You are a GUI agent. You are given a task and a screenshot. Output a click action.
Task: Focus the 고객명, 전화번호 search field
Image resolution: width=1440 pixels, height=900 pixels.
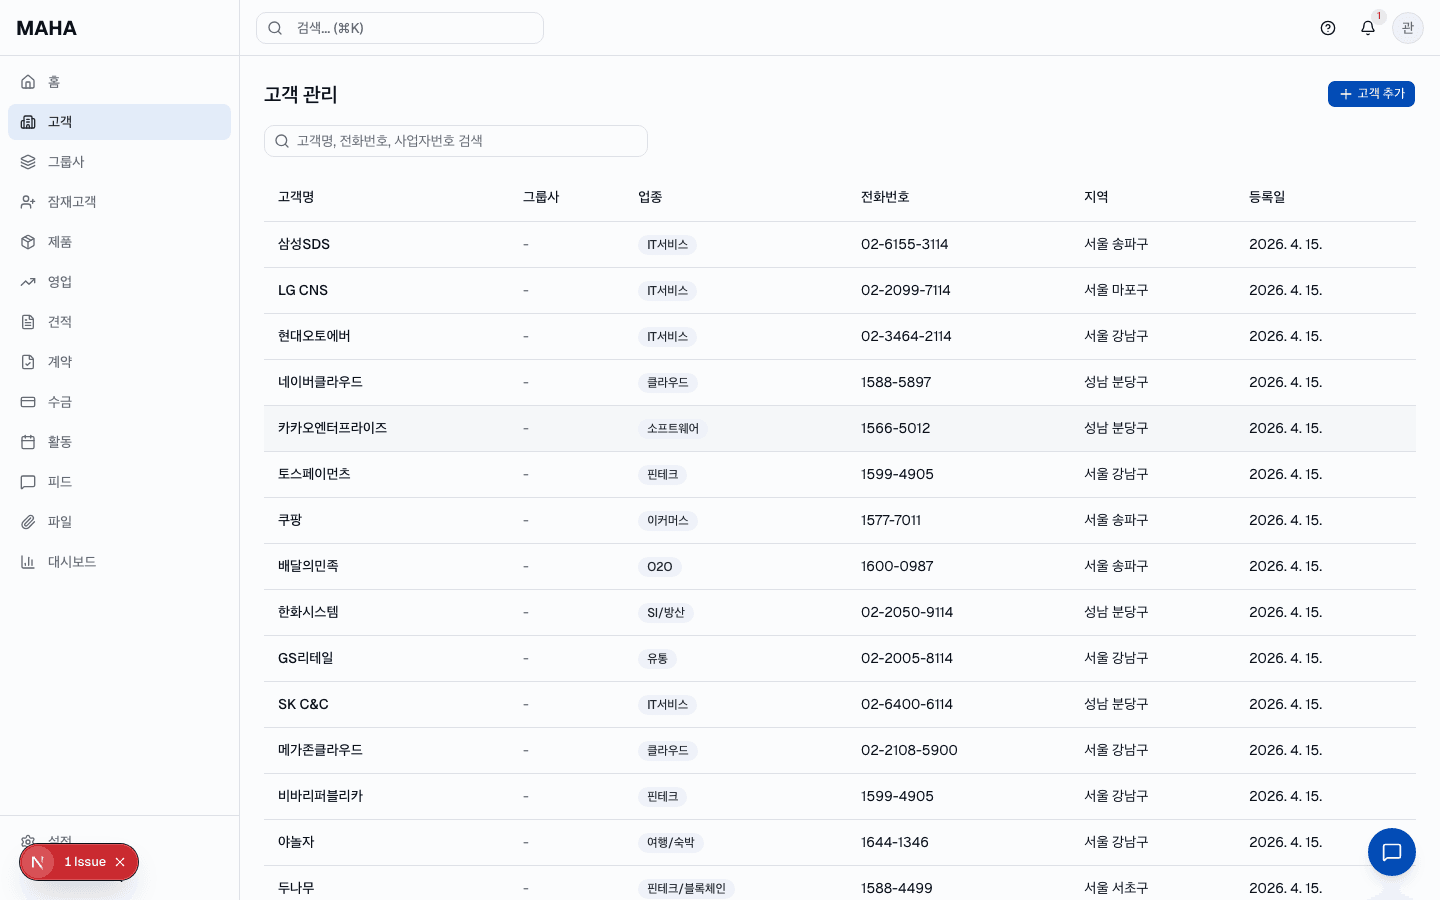click(456, 141)
